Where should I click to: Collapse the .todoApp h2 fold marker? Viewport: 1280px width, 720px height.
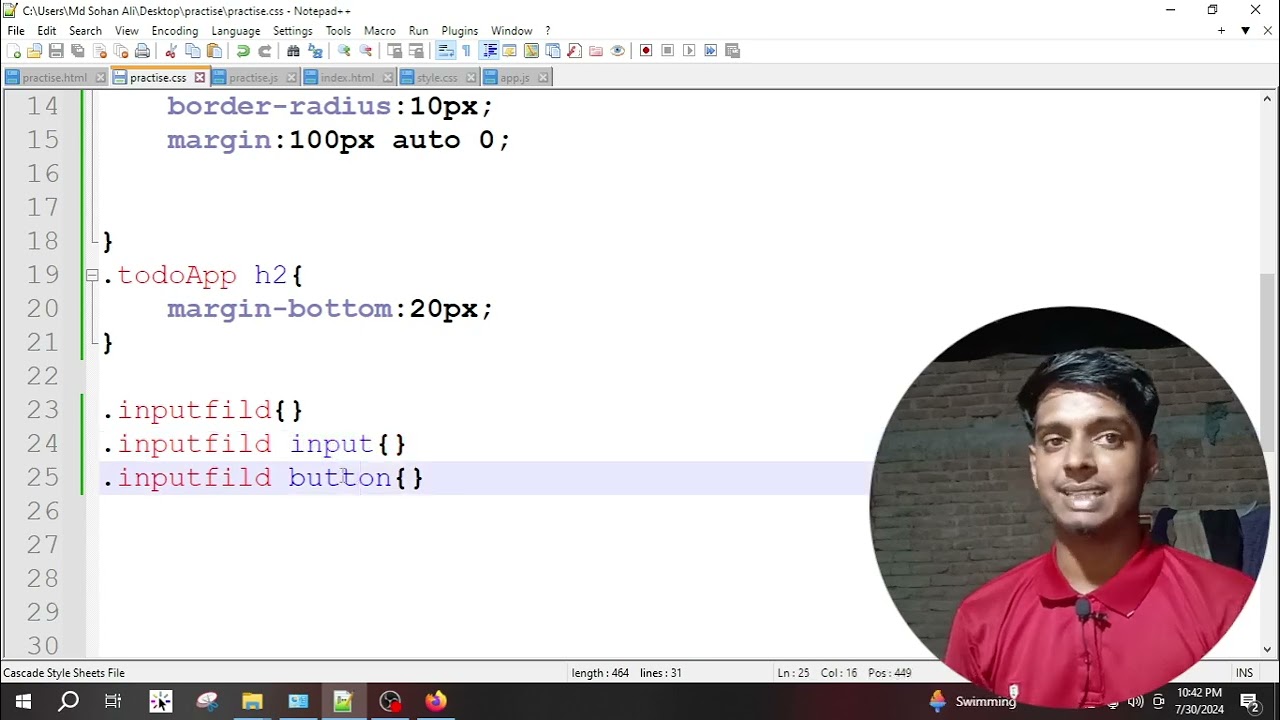(x=91, y=275)
